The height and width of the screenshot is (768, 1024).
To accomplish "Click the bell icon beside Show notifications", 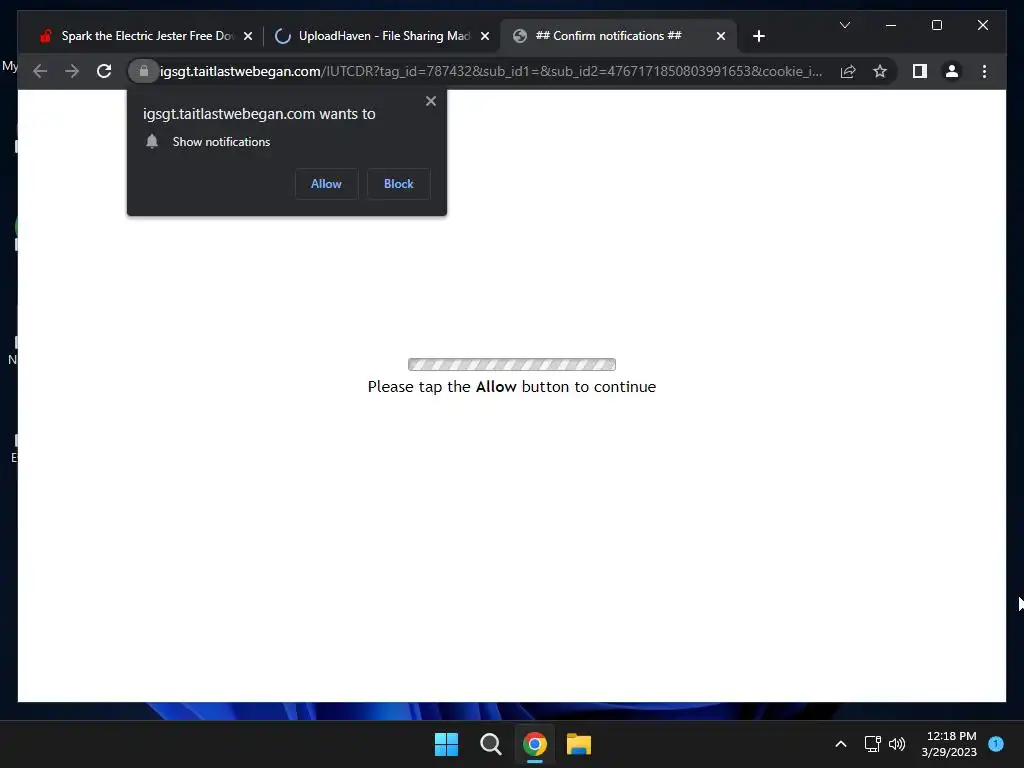I will (x=152, y=142).
